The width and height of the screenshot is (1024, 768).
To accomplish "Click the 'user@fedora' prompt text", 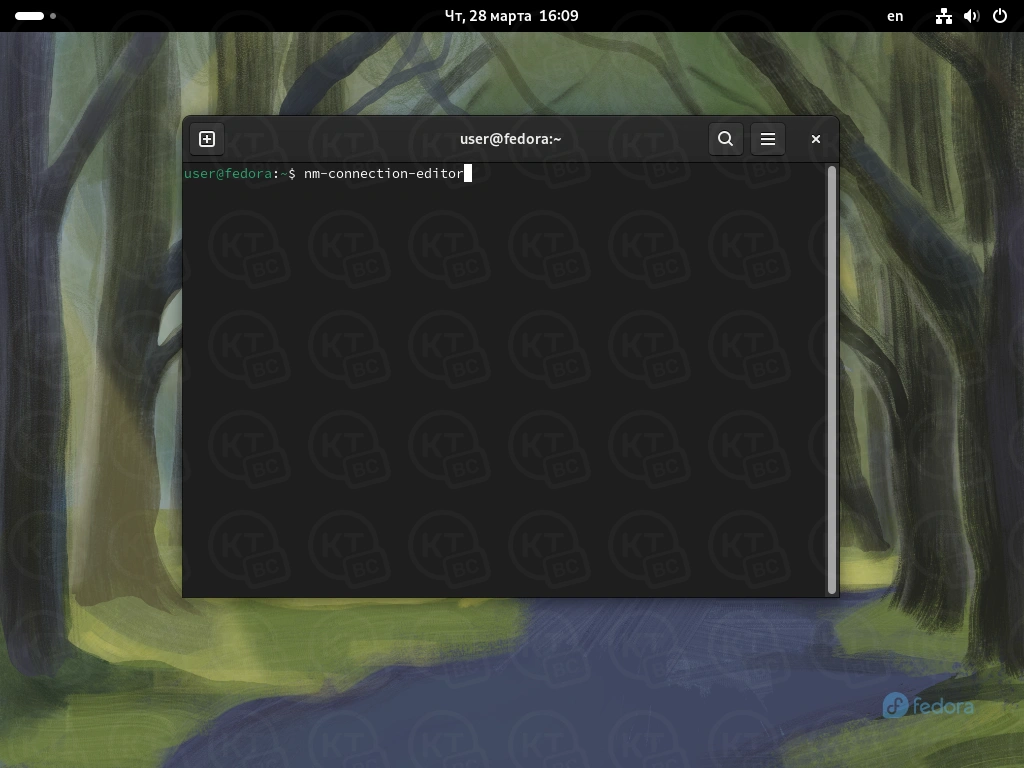I will (x=228, y=174).
